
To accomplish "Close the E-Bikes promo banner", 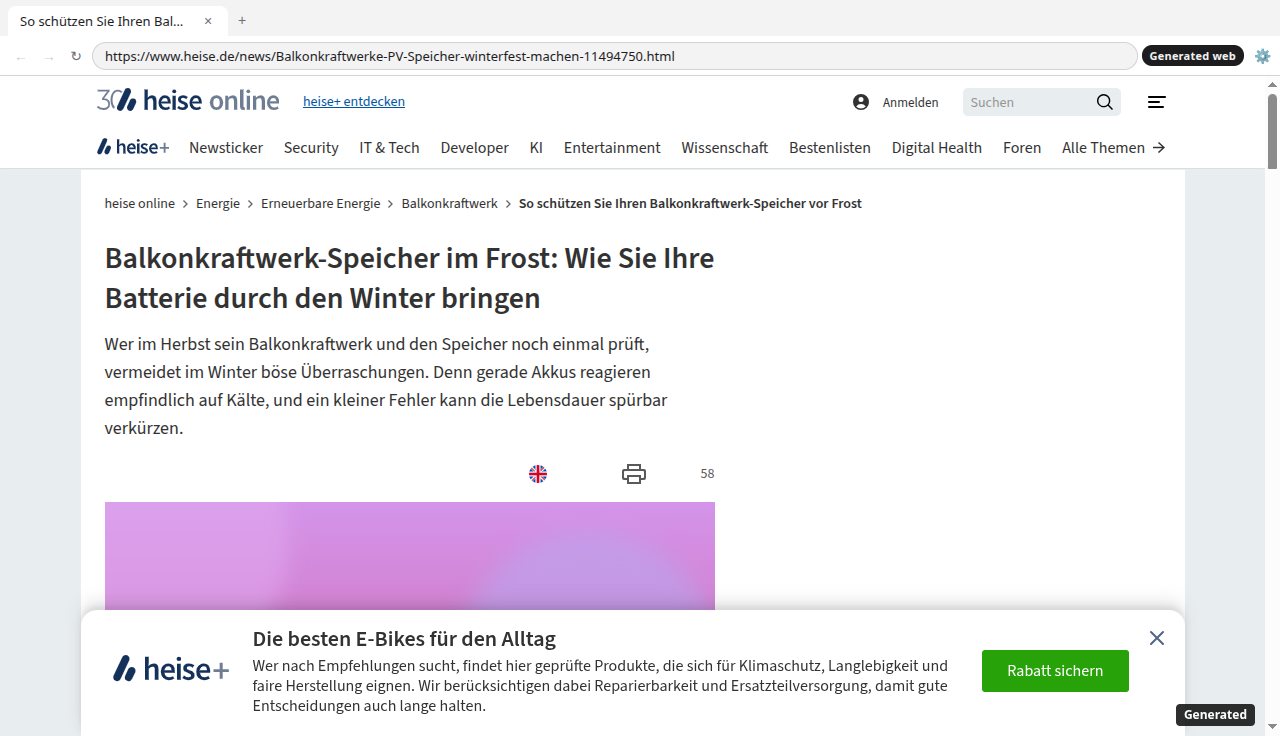I will pyautogui.click(x=1157, y=638).
